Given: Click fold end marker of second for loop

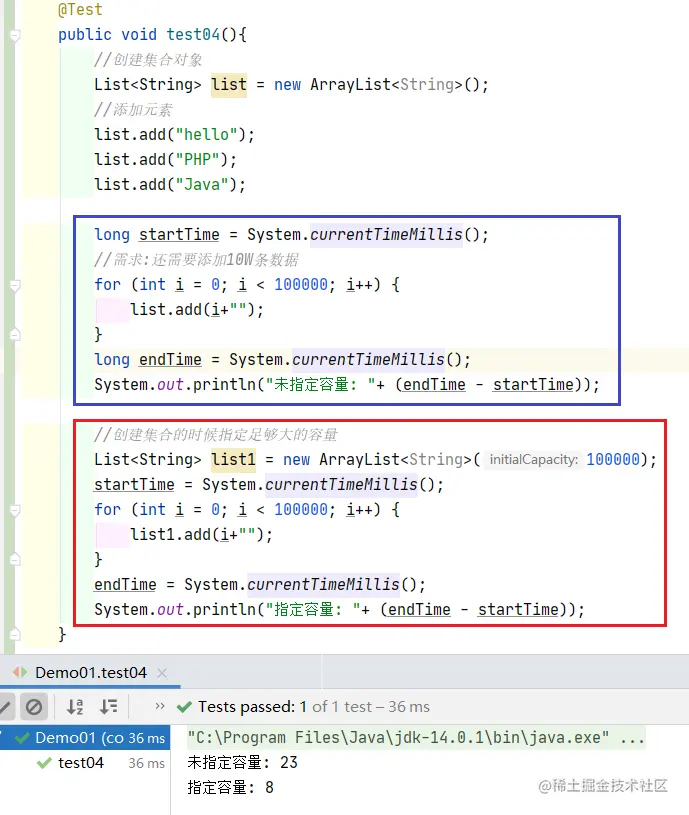Looking at the screenshot, I should tap(15, 559).
